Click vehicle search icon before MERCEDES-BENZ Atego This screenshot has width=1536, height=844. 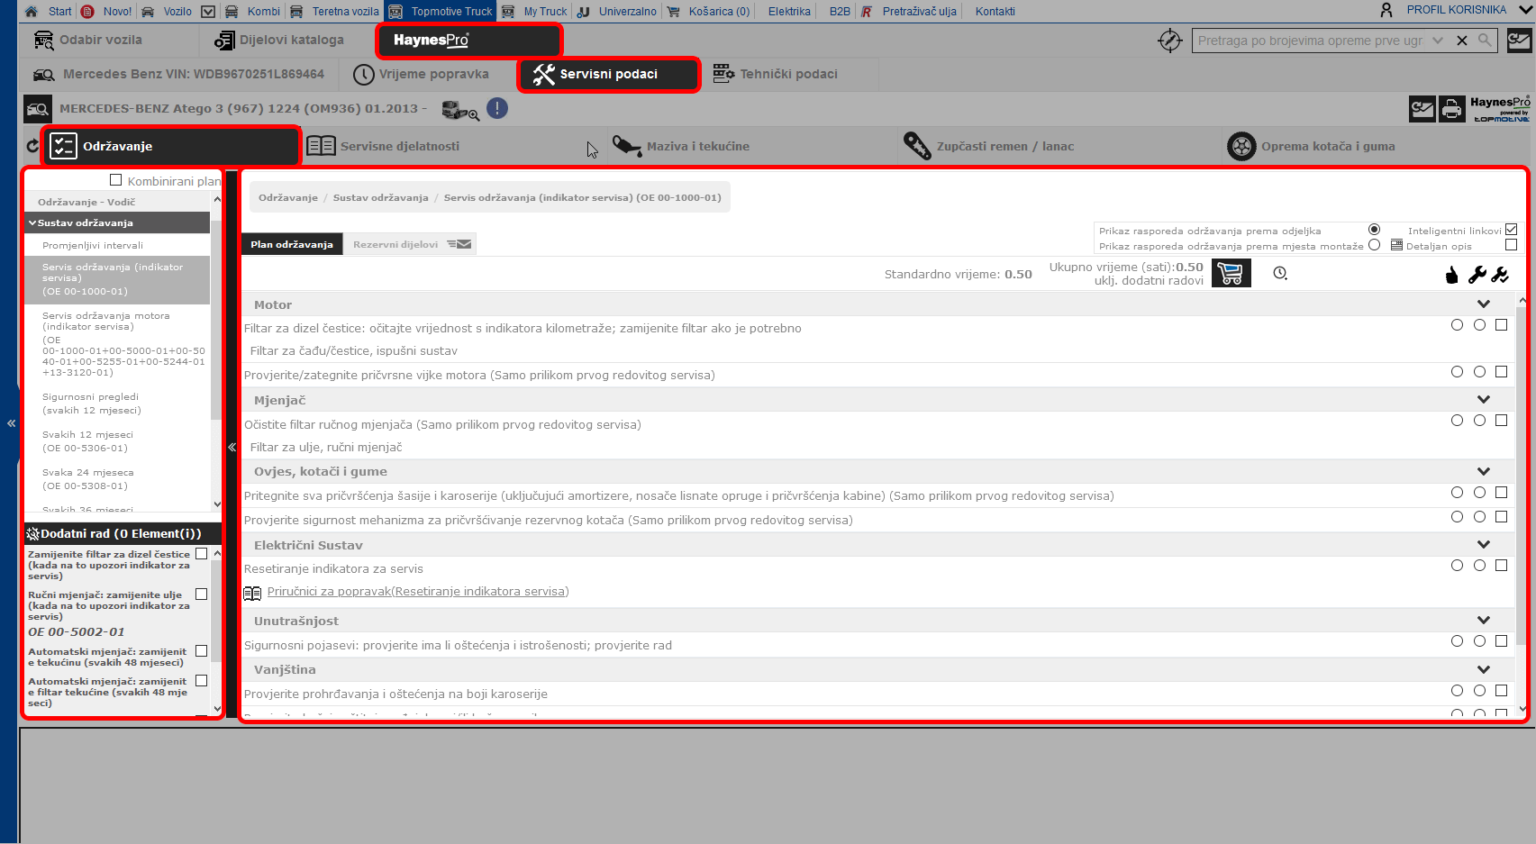(x=38, y=108)
